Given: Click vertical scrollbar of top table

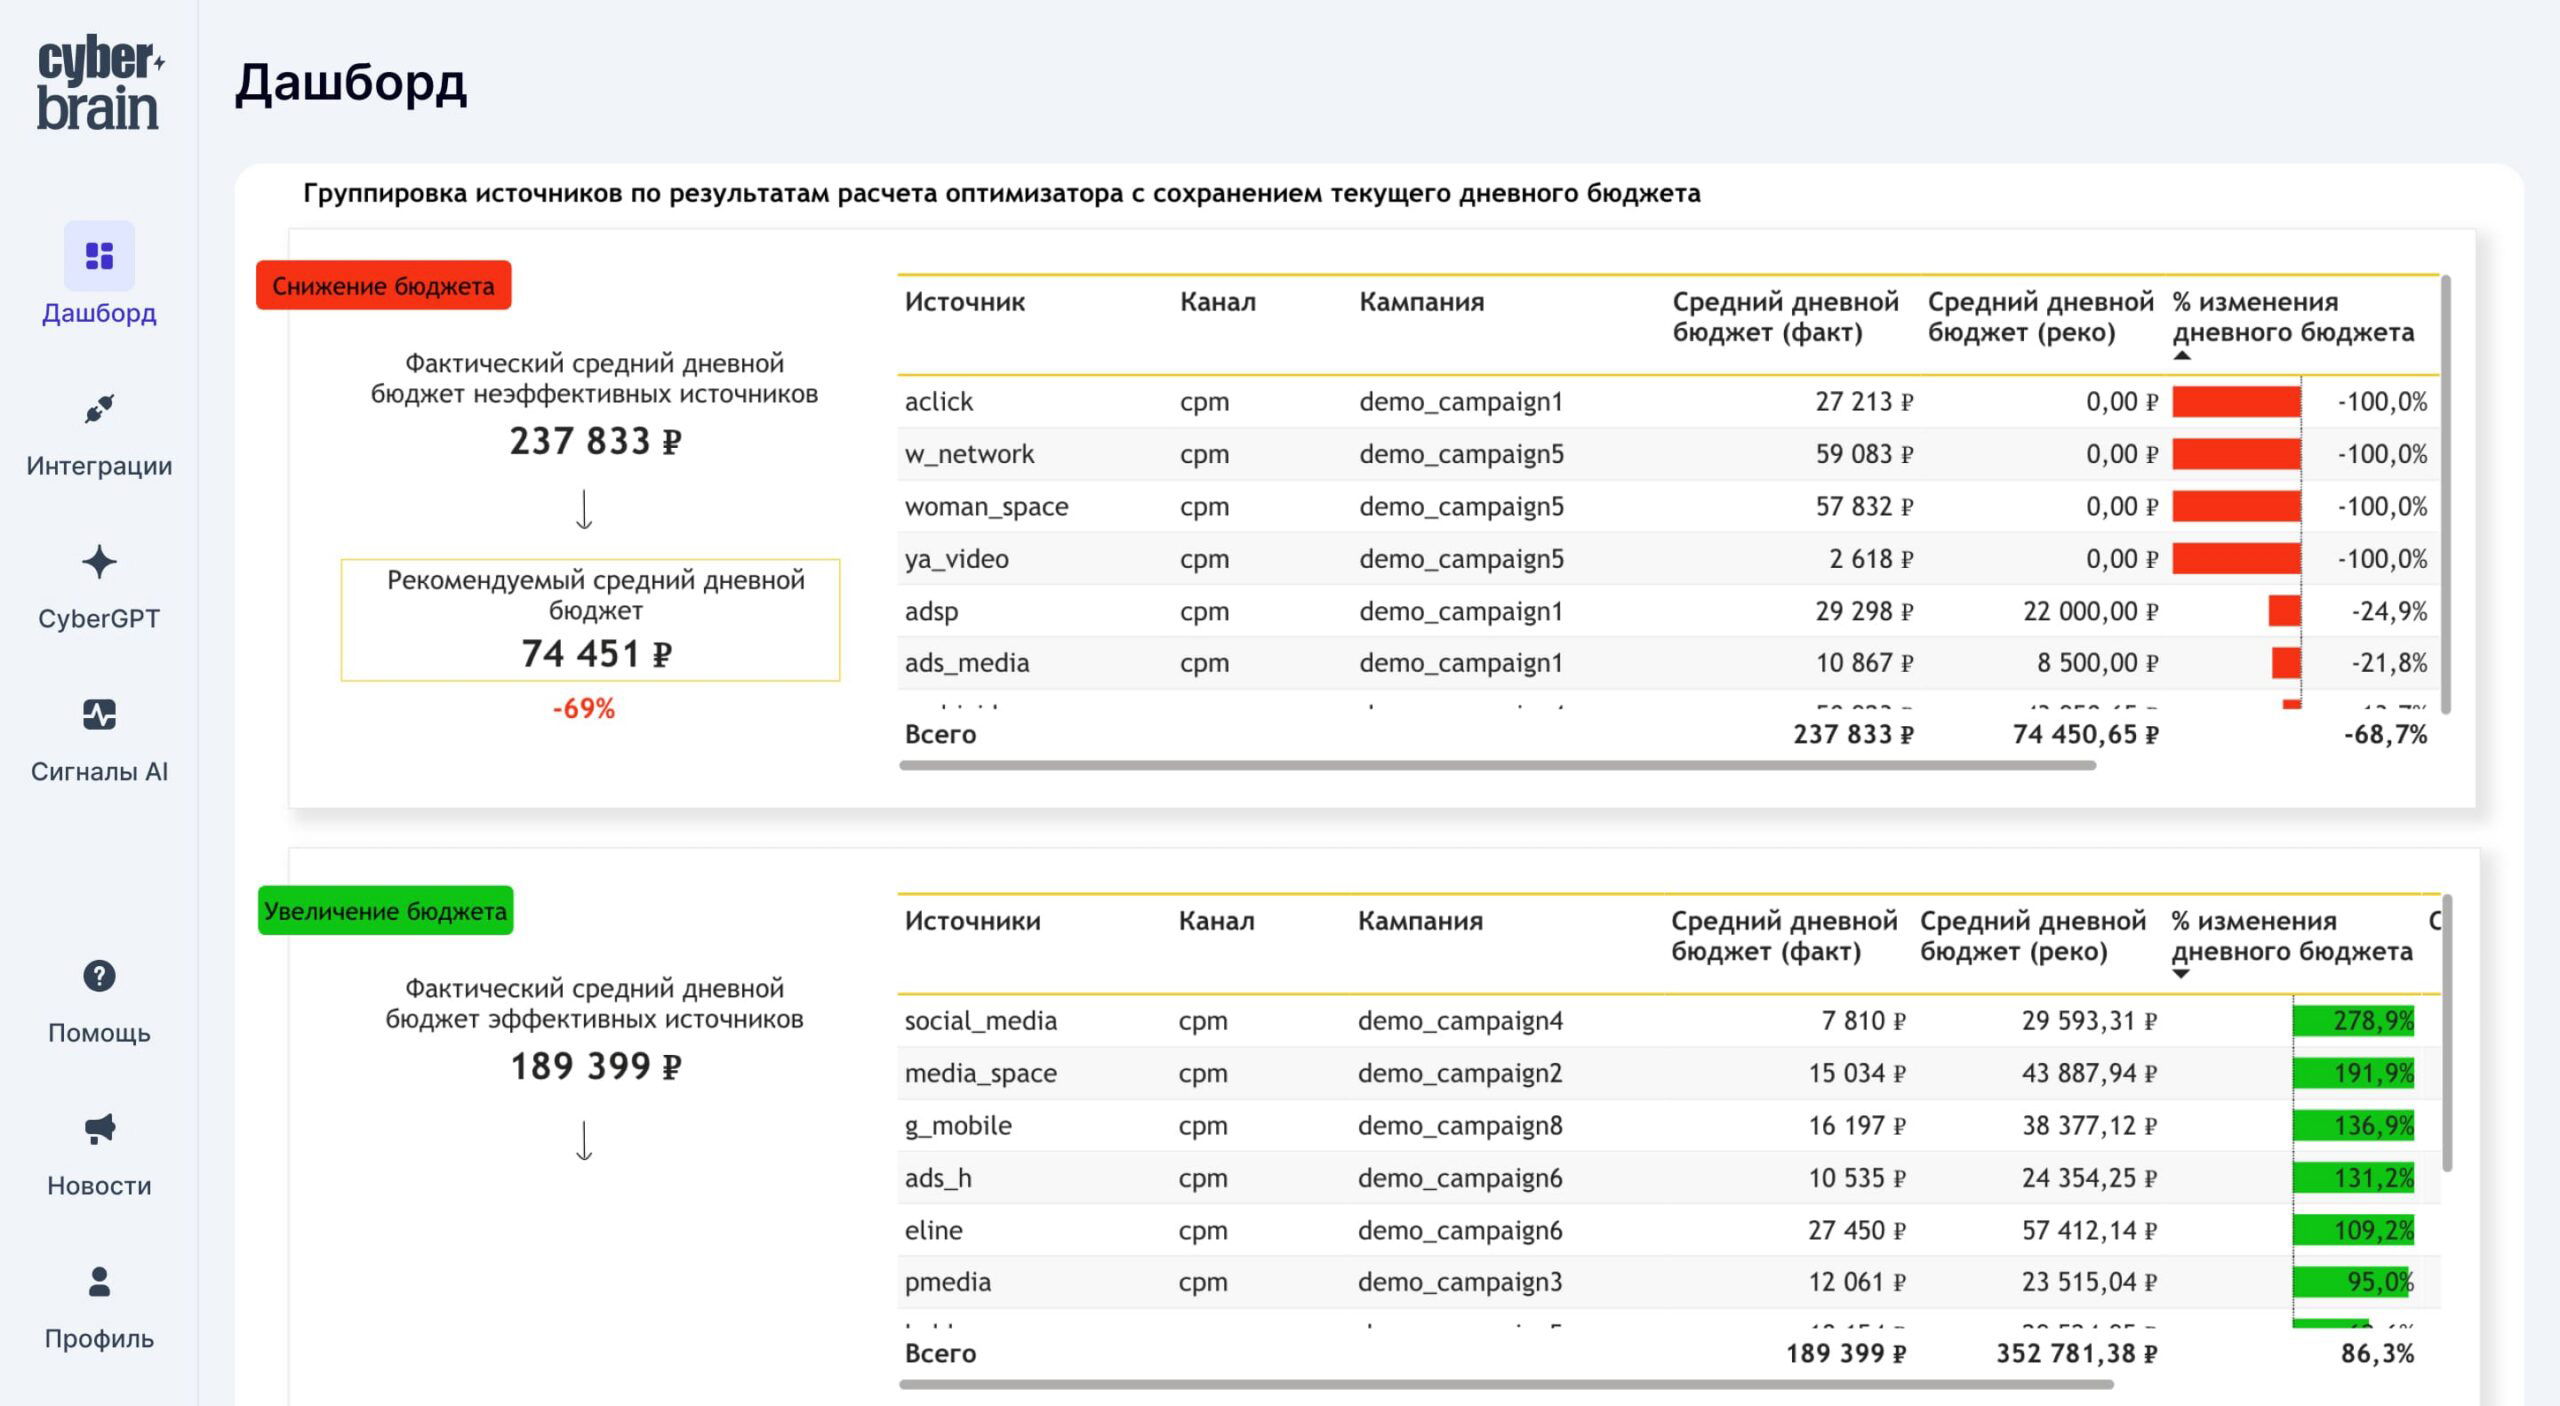Looking at the screenshot, I should tap(2446, 494).
